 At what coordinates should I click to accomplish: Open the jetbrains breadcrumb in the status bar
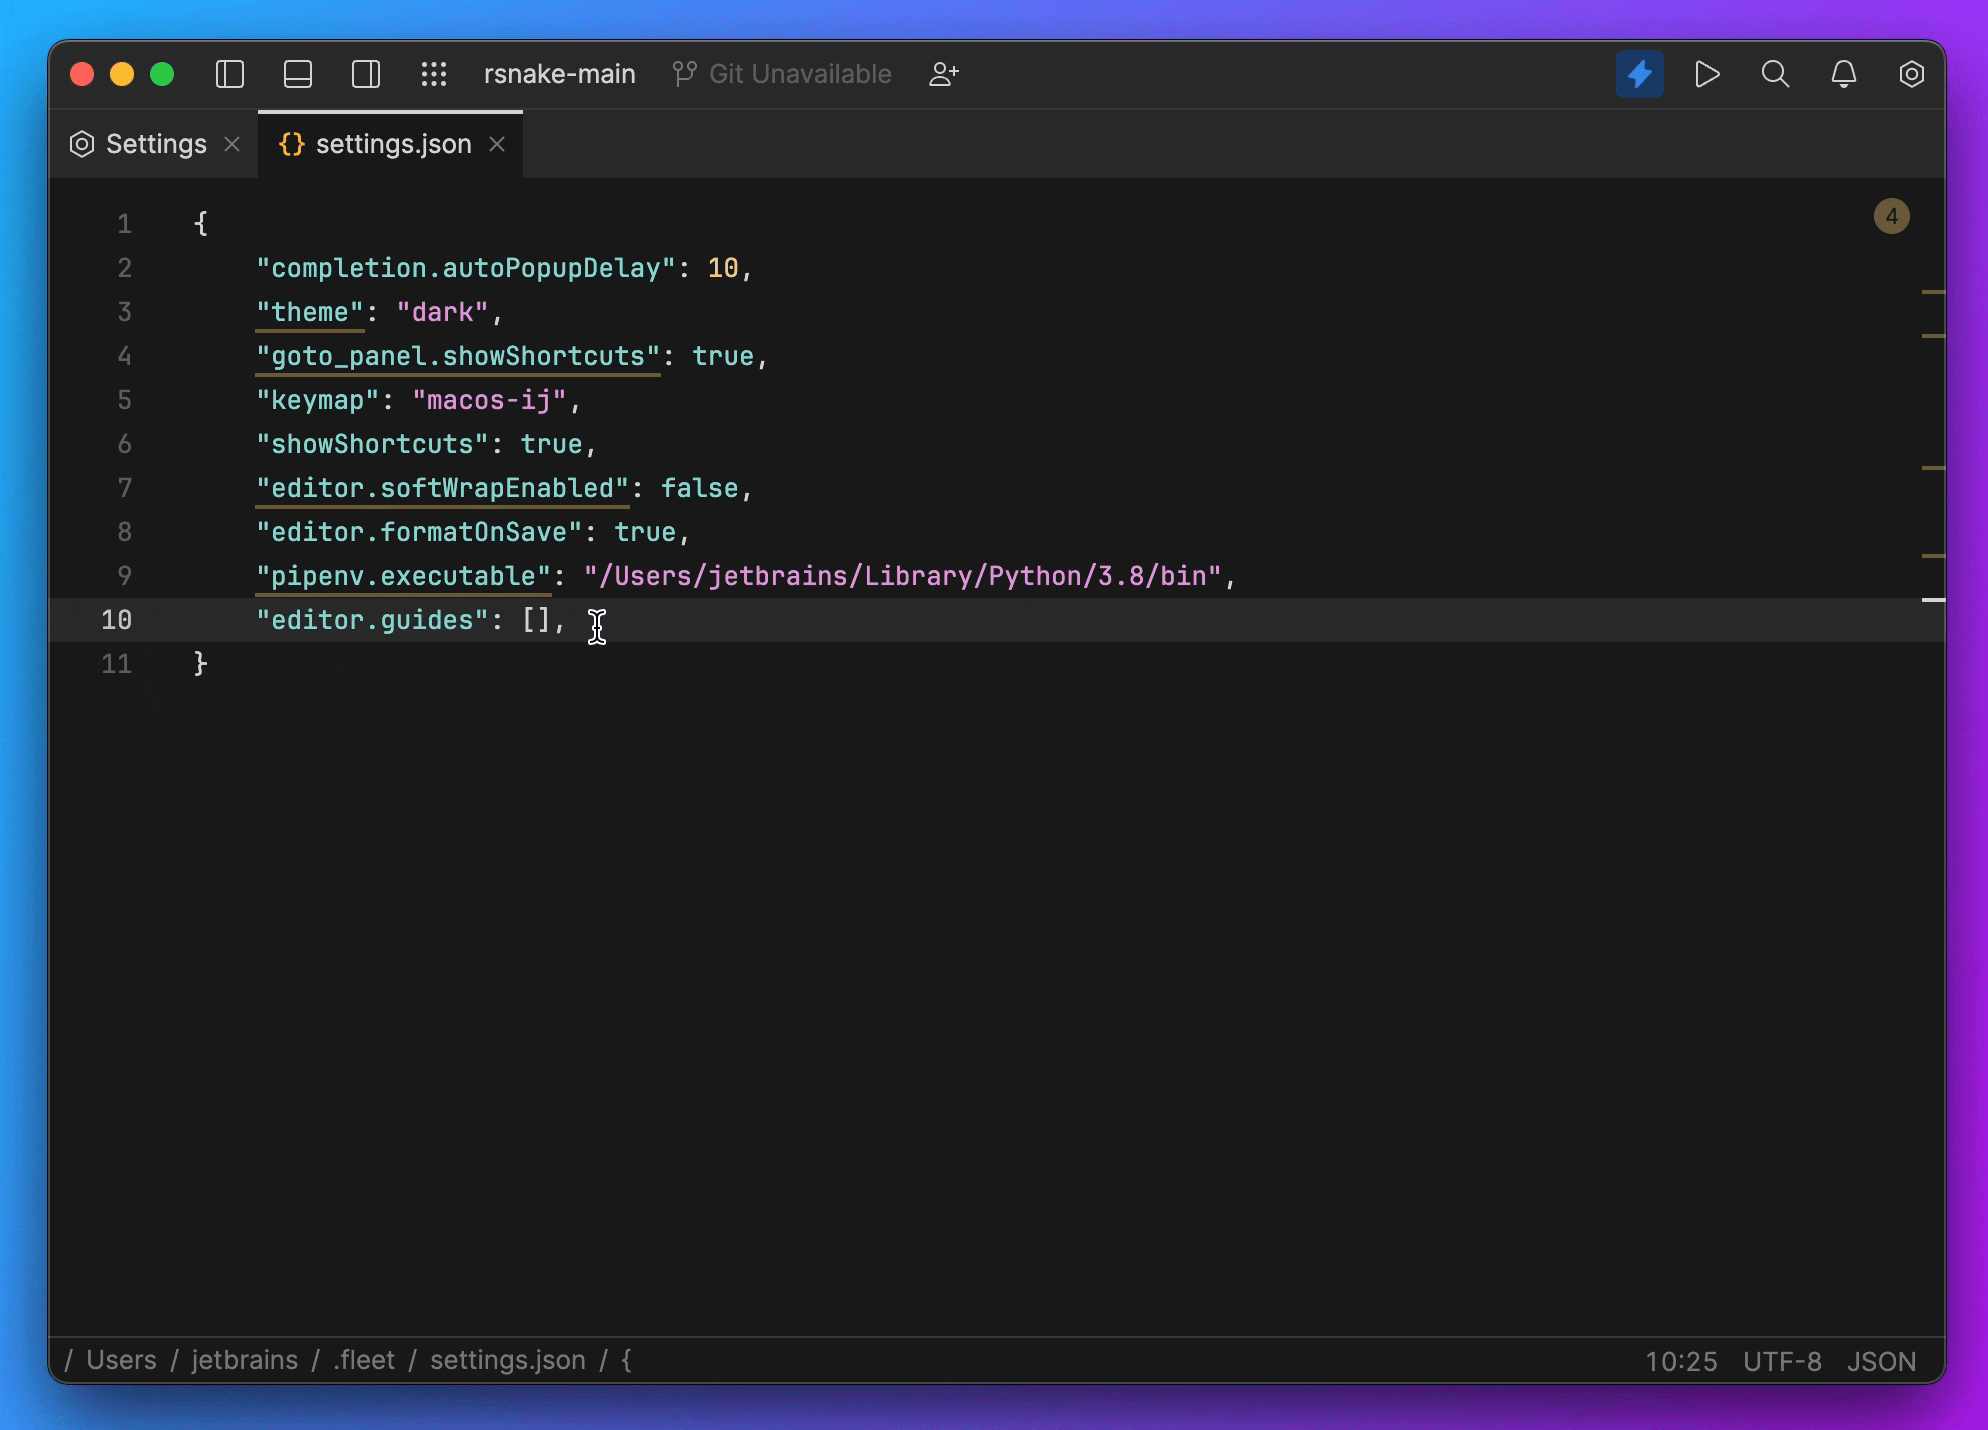click(242, 1360)
